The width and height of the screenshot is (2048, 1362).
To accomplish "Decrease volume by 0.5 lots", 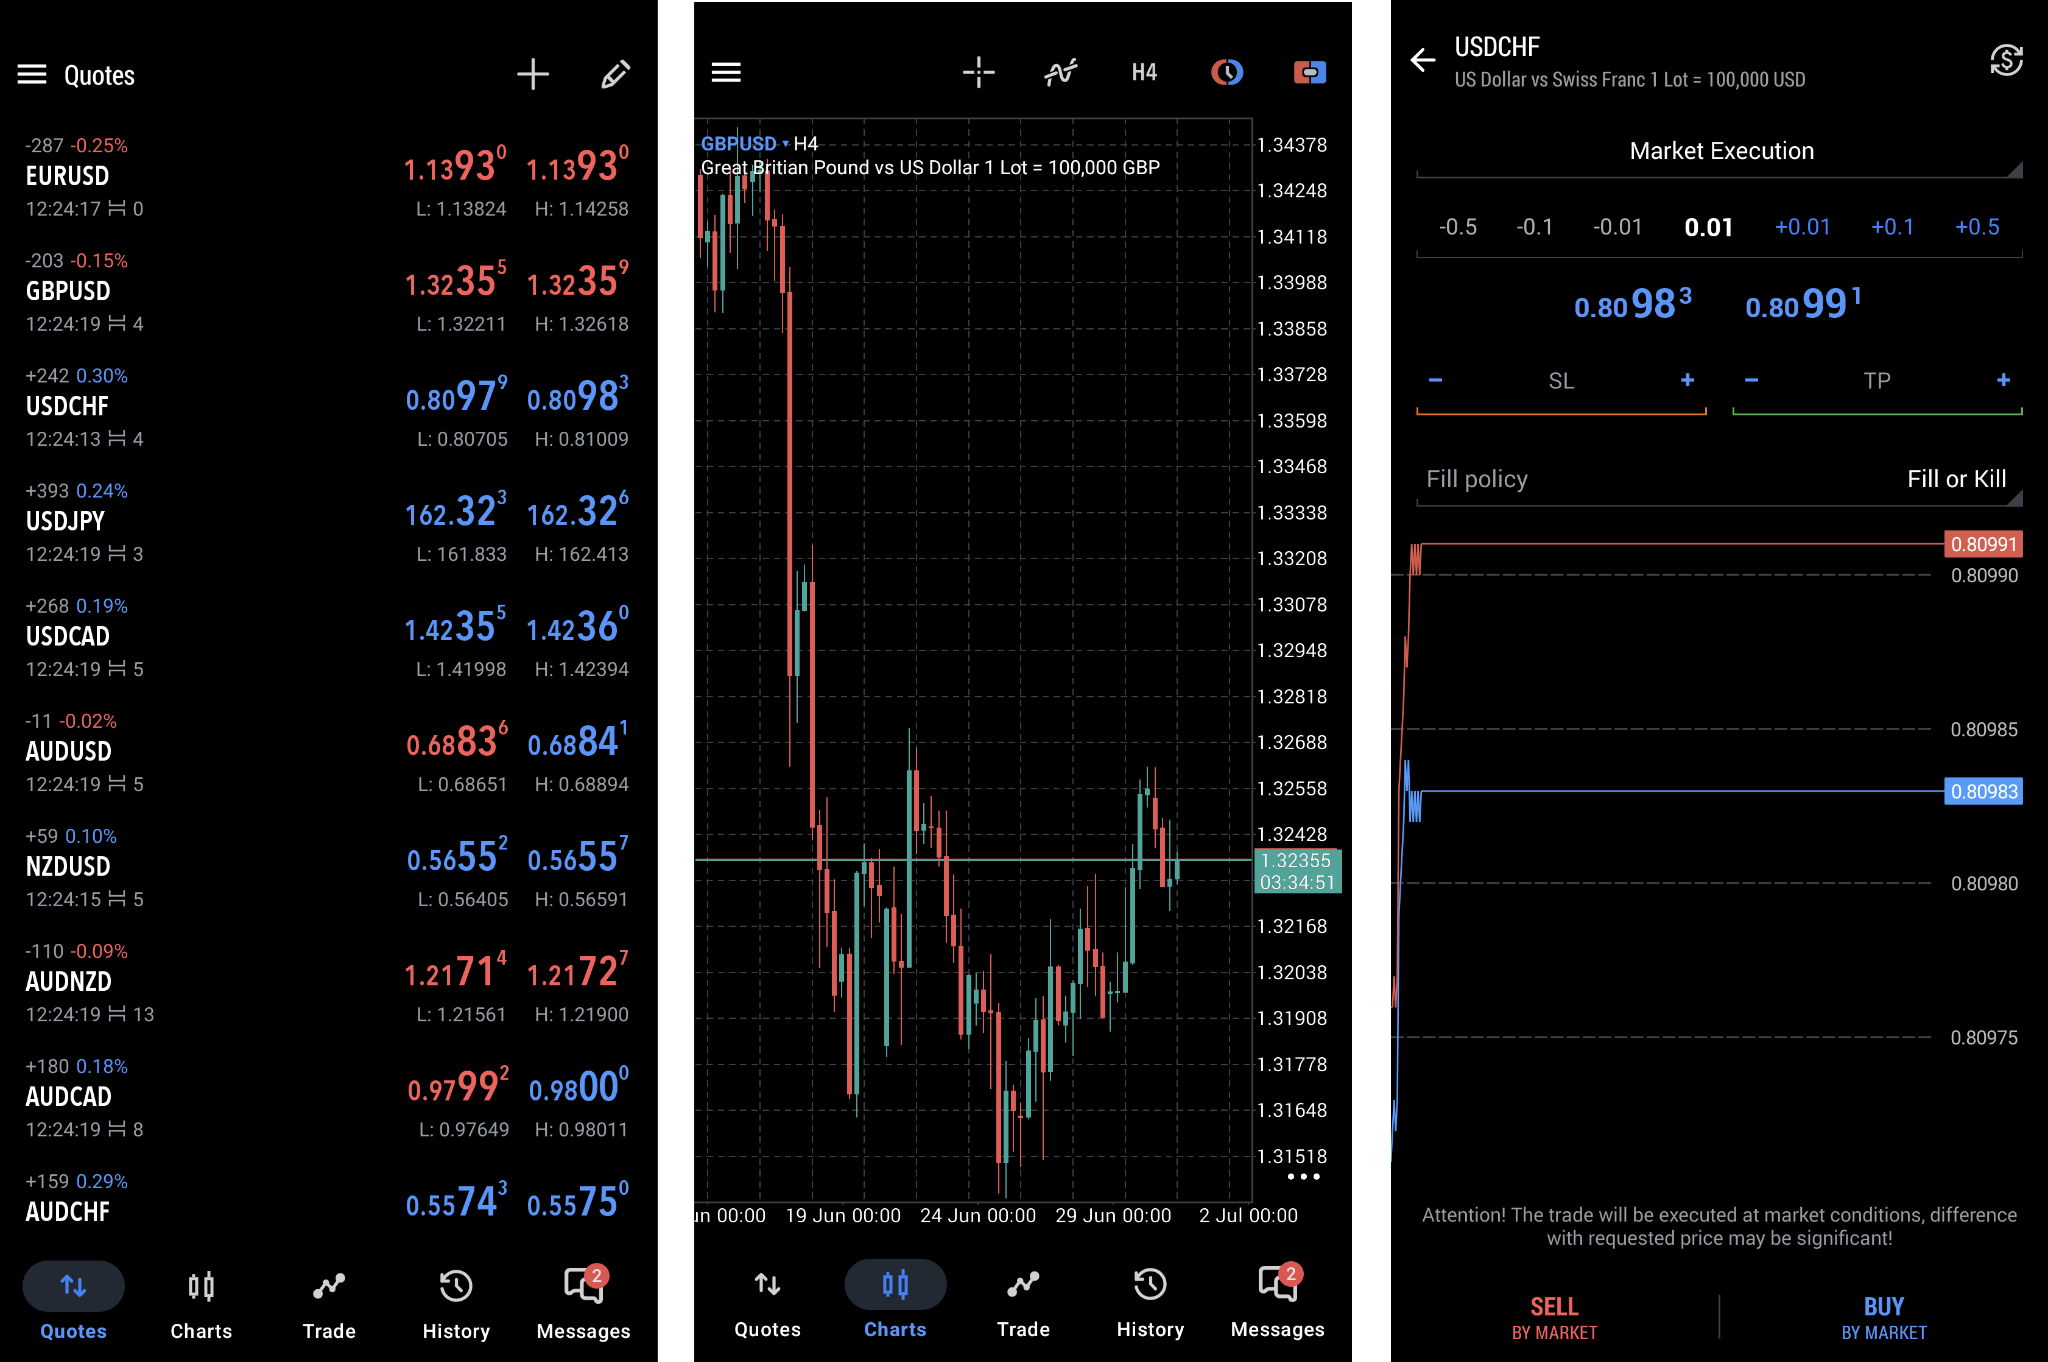I will (1458, 227).
